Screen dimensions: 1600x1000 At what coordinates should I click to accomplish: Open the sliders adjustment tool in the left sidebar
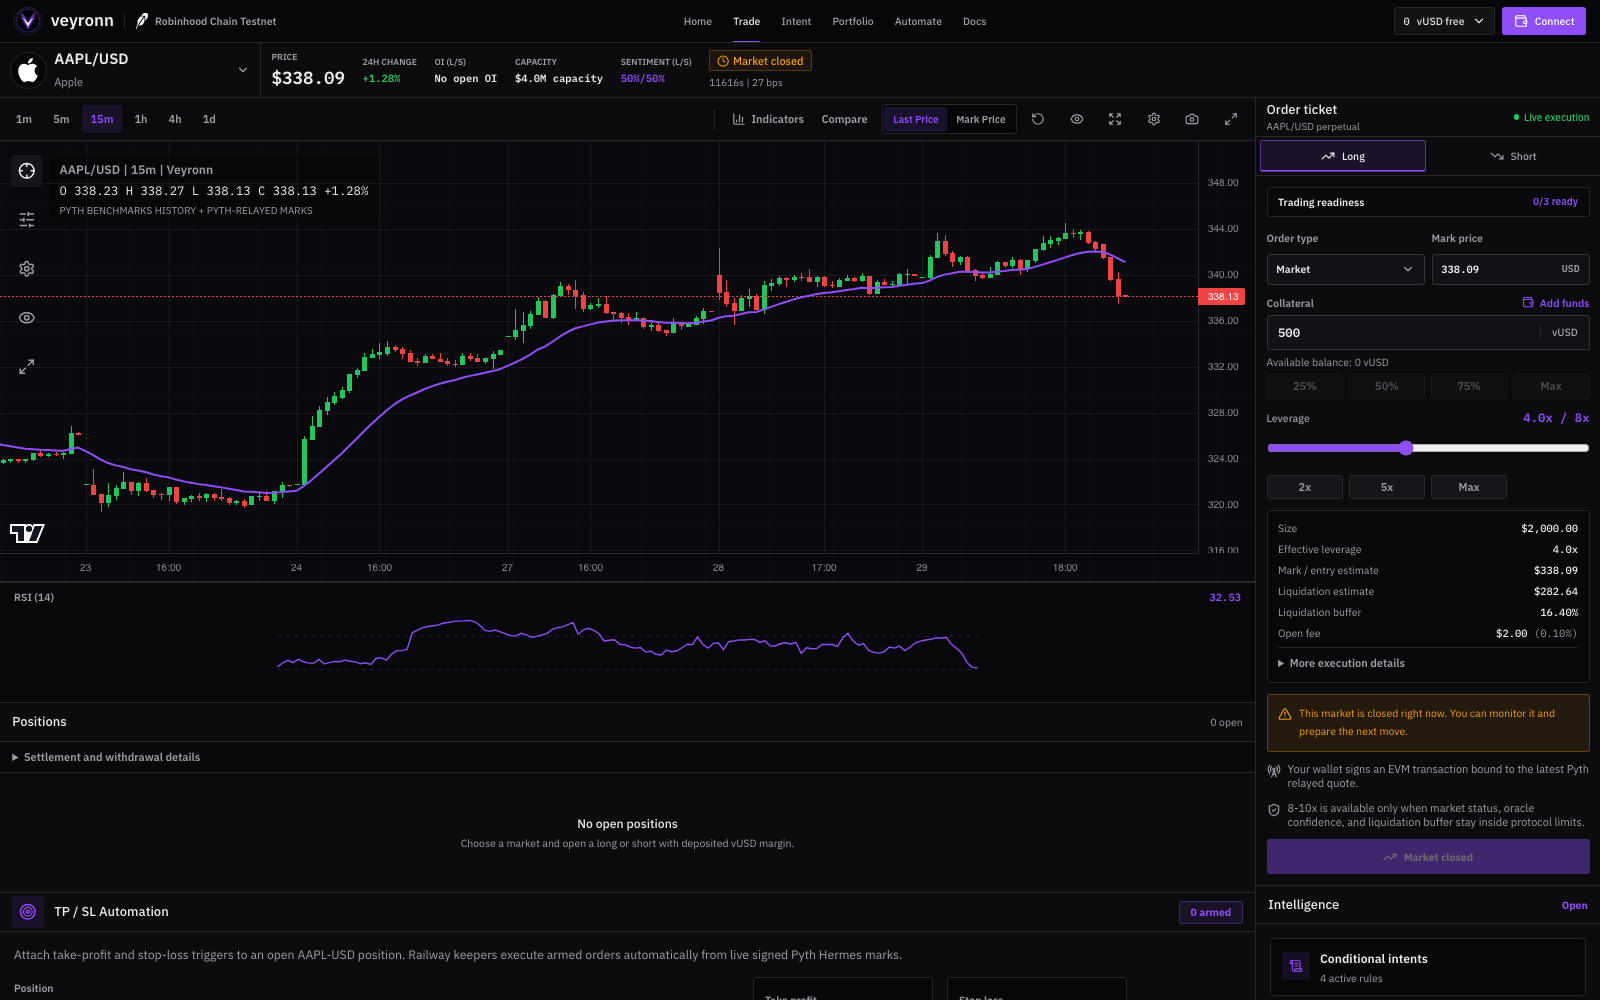coord(27,220)
